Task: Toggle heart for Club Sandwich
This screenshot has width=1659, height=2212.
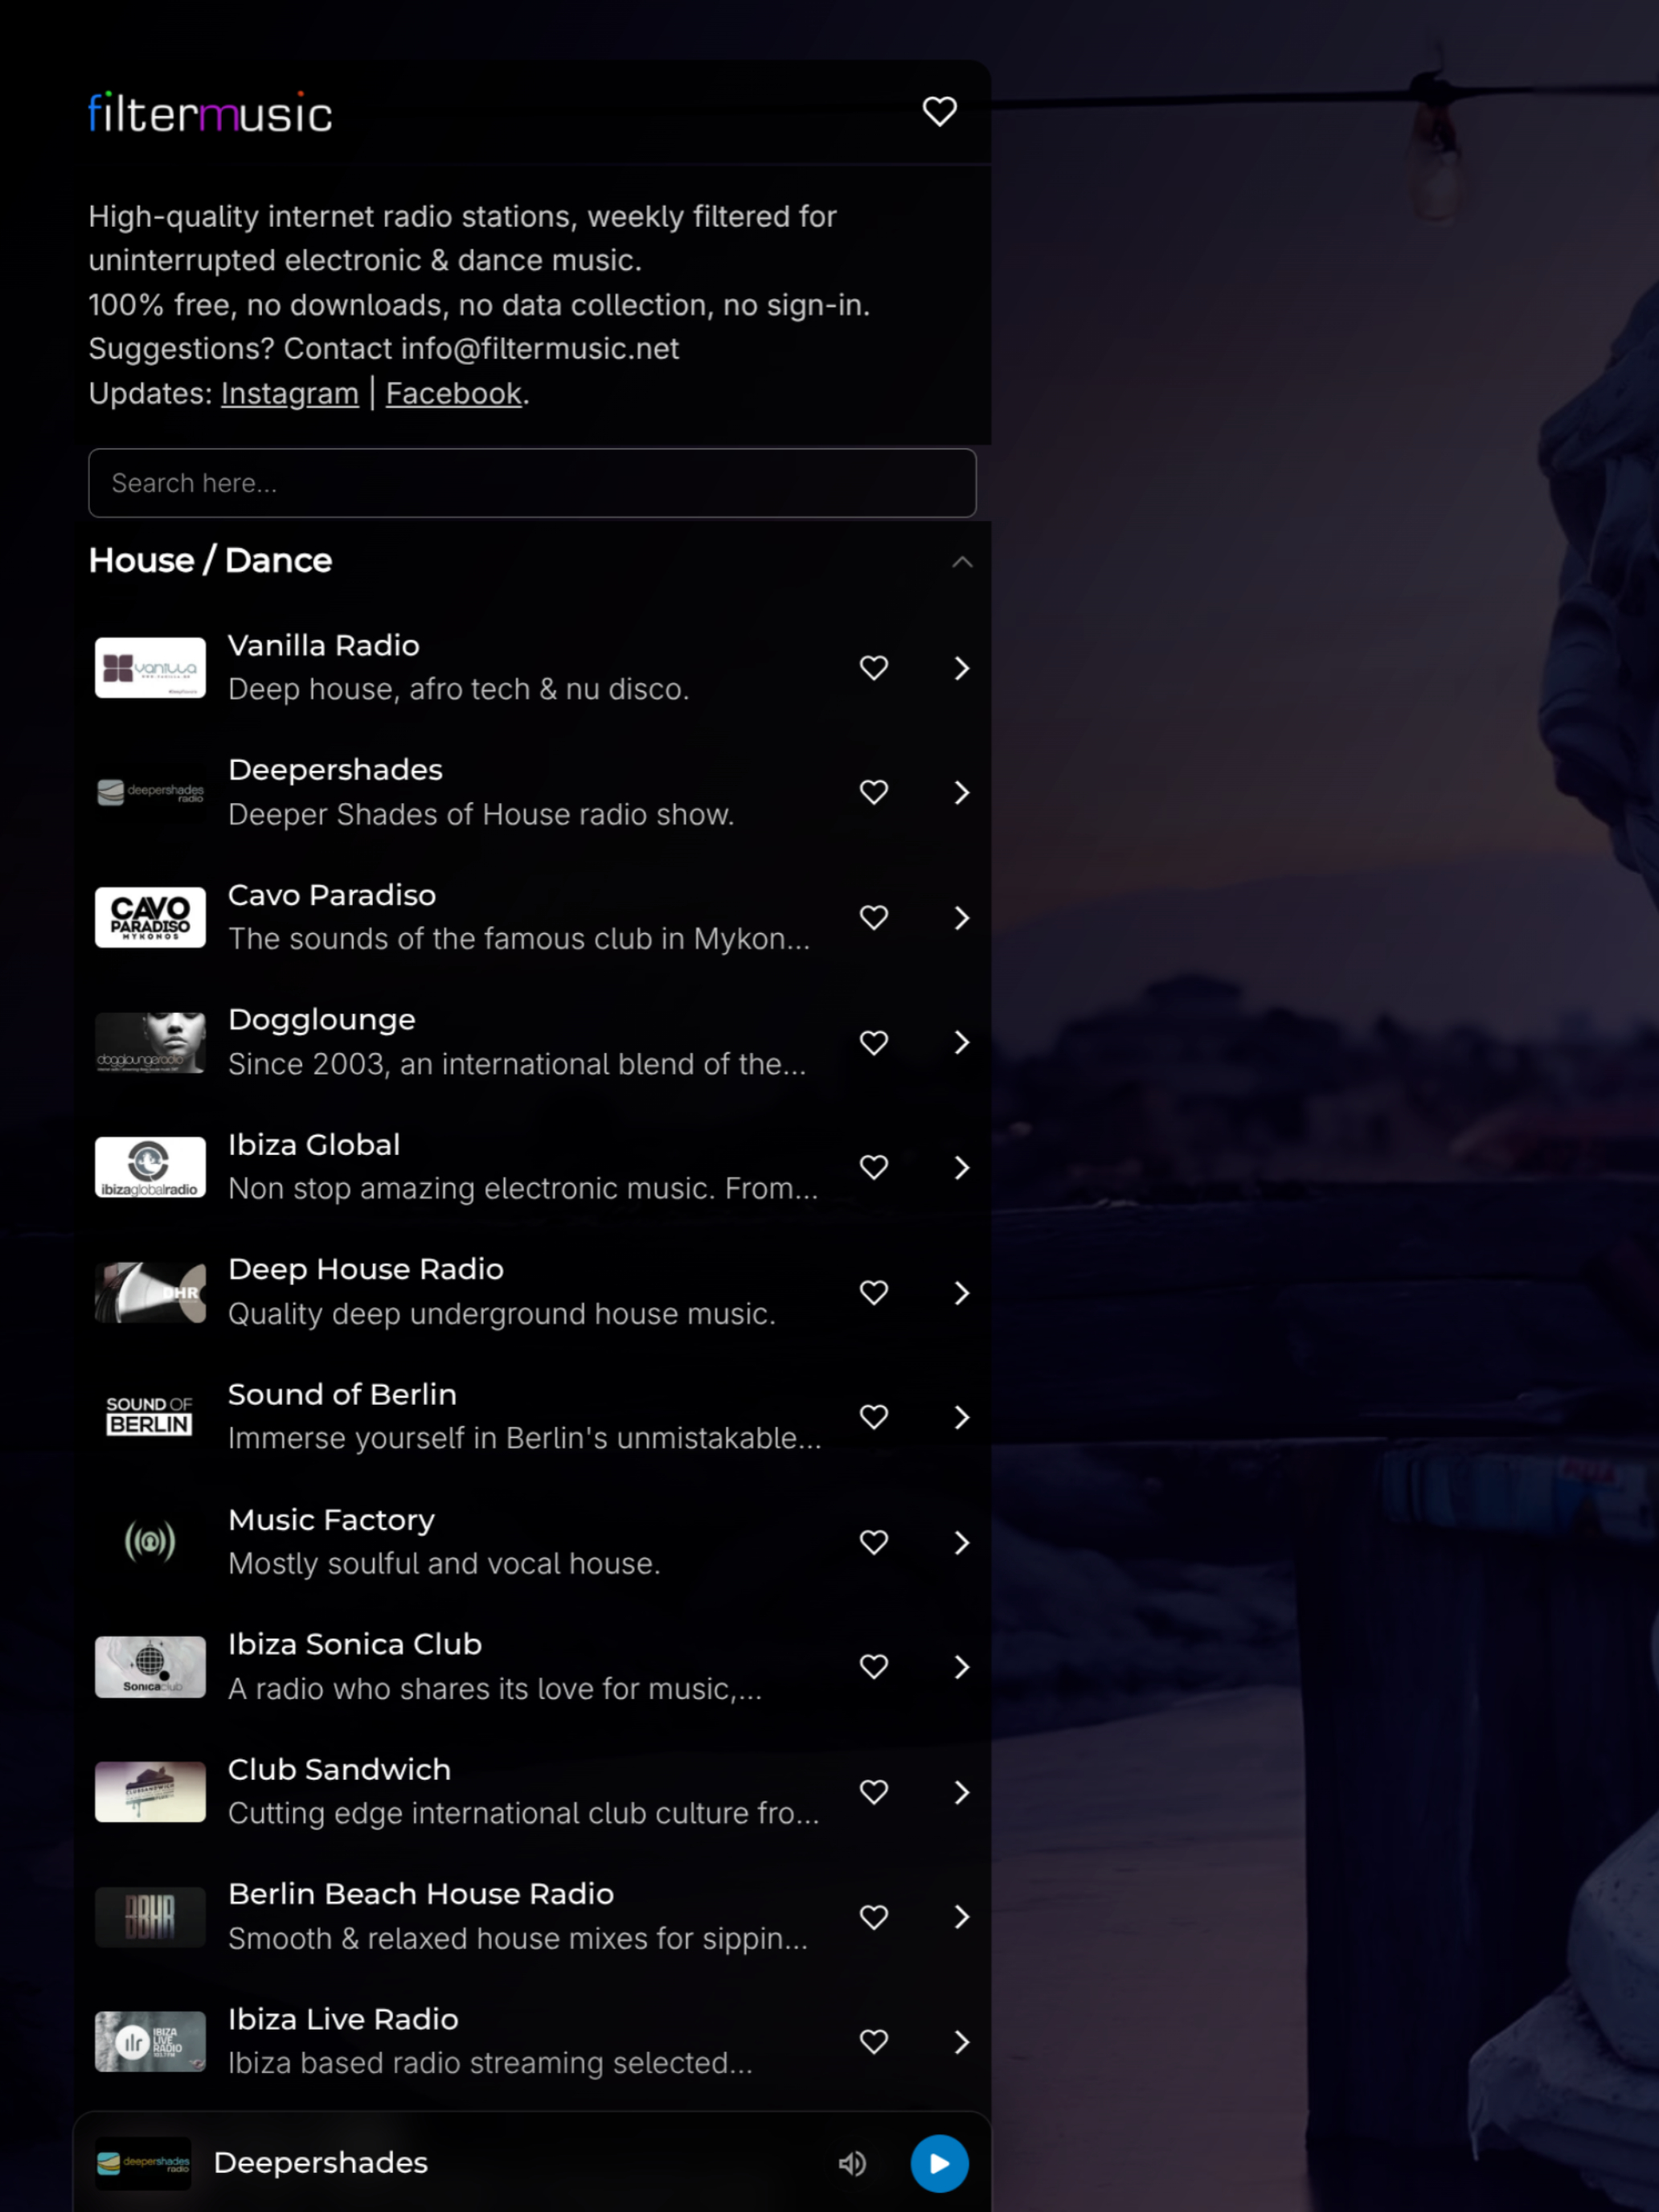Action: (x=874, y=1792)
